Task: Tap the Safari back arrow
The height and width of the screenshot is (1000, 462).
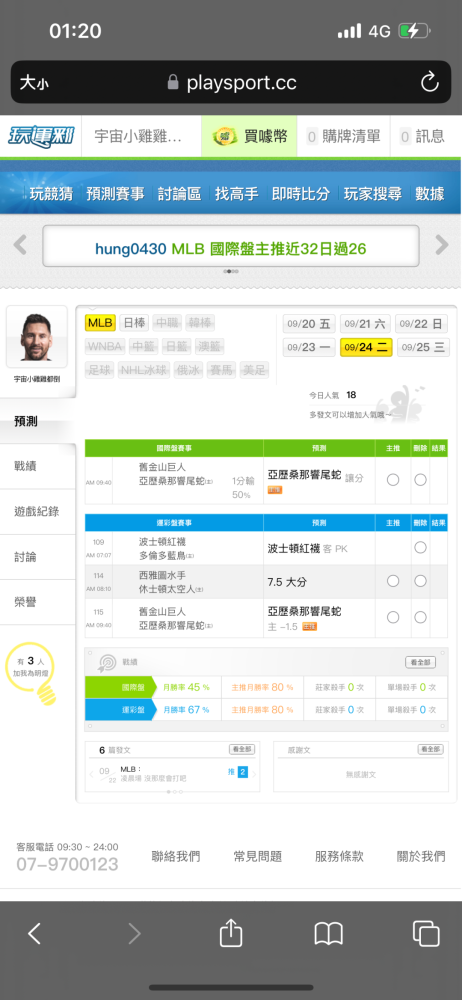Action: coord(34,934)
